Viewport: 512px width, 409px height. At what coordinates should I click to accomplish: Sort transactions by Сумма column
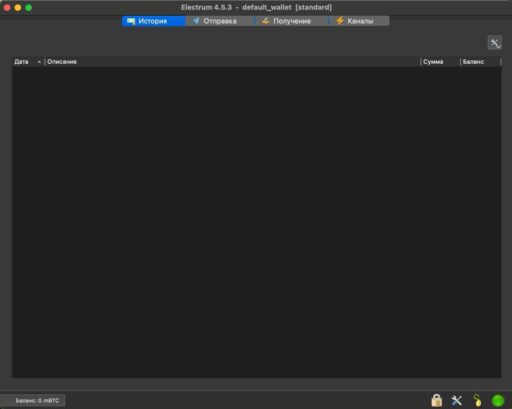(433, 62)
